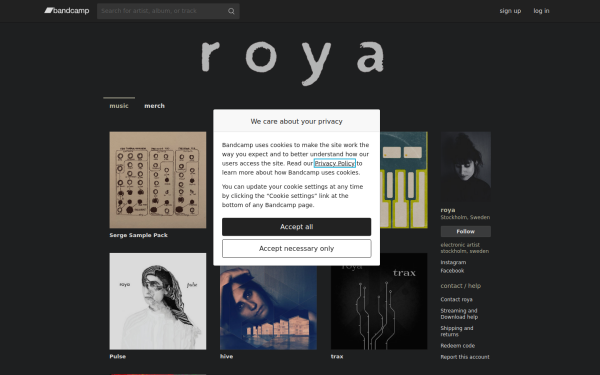Open the log in link
600x375 pixels.
[x=541, y=11]
